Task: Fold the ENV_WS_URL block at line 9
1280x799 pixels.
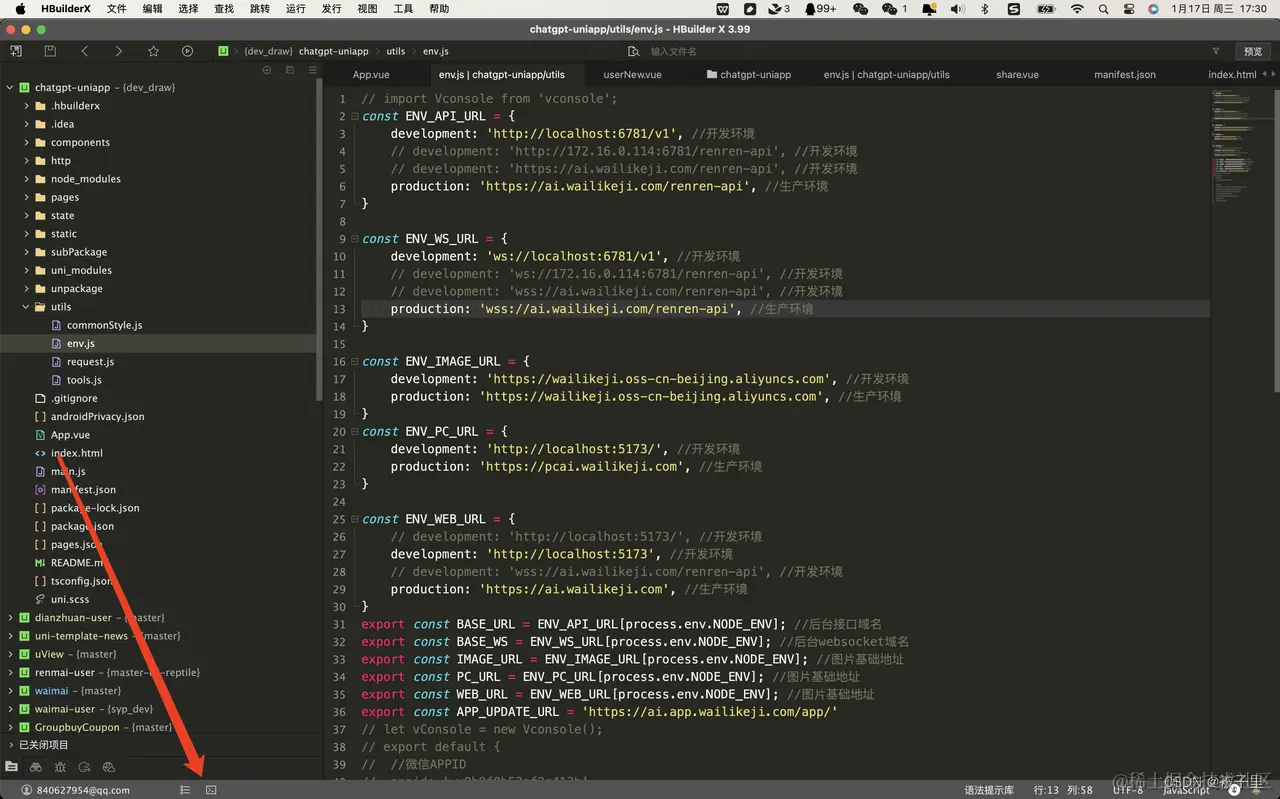Action: point(355,239)
